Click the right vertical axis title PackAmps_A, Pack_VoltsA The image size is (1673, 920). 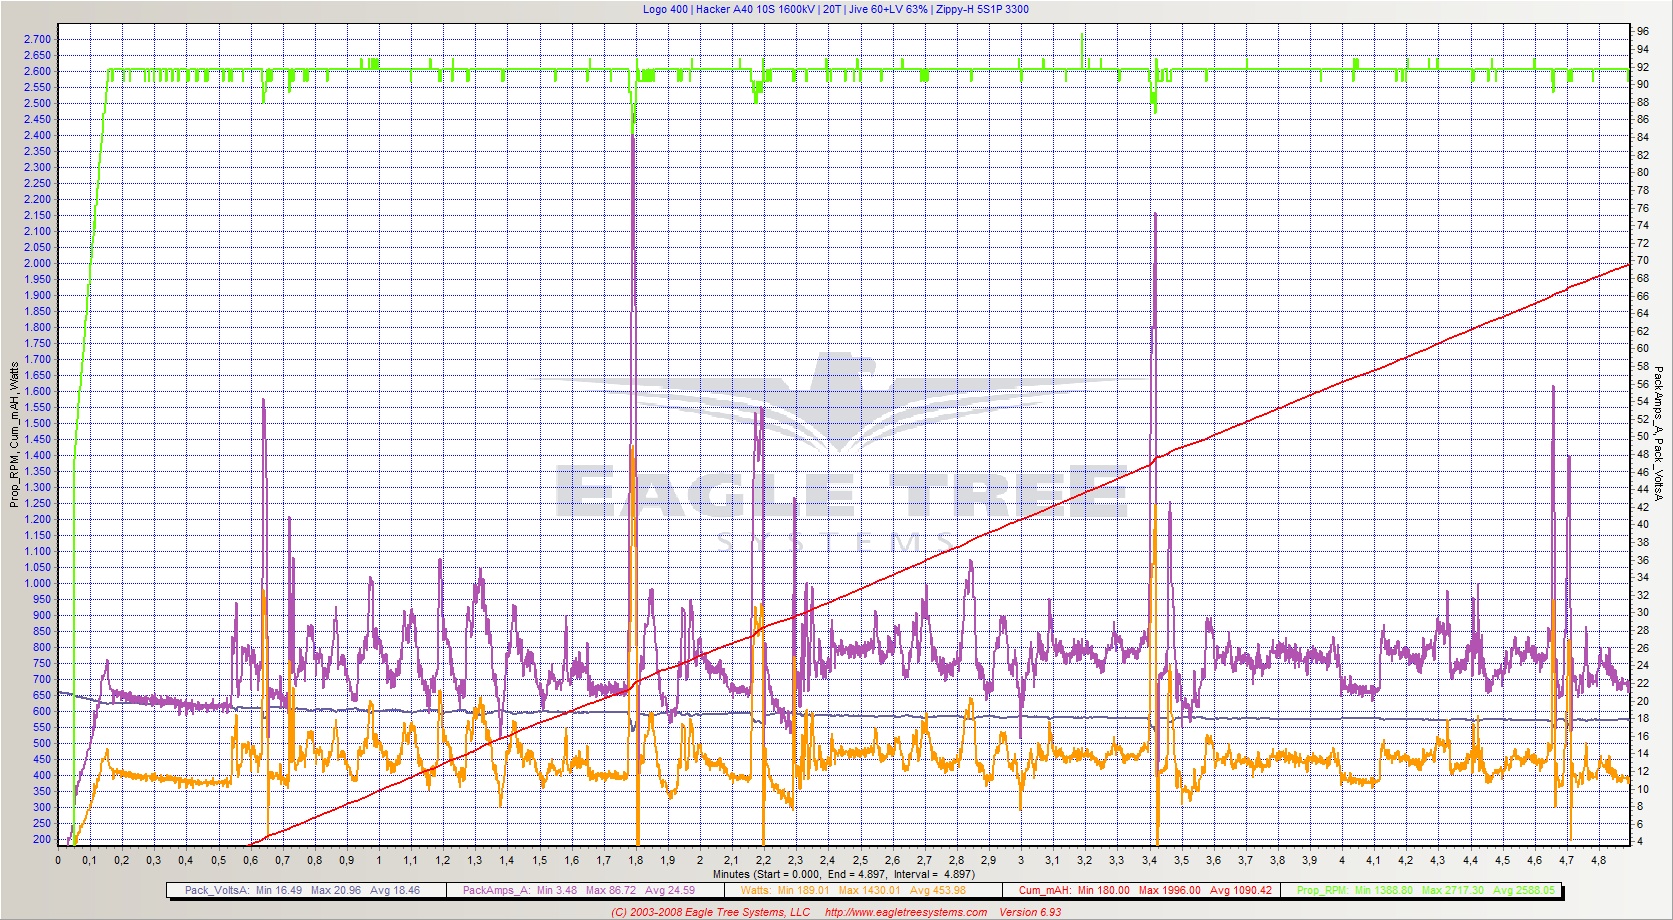1657,434
